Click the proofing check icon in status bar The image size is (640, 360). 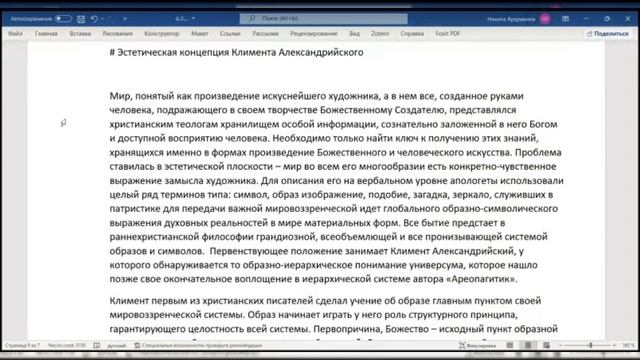[x=97, y=345]
